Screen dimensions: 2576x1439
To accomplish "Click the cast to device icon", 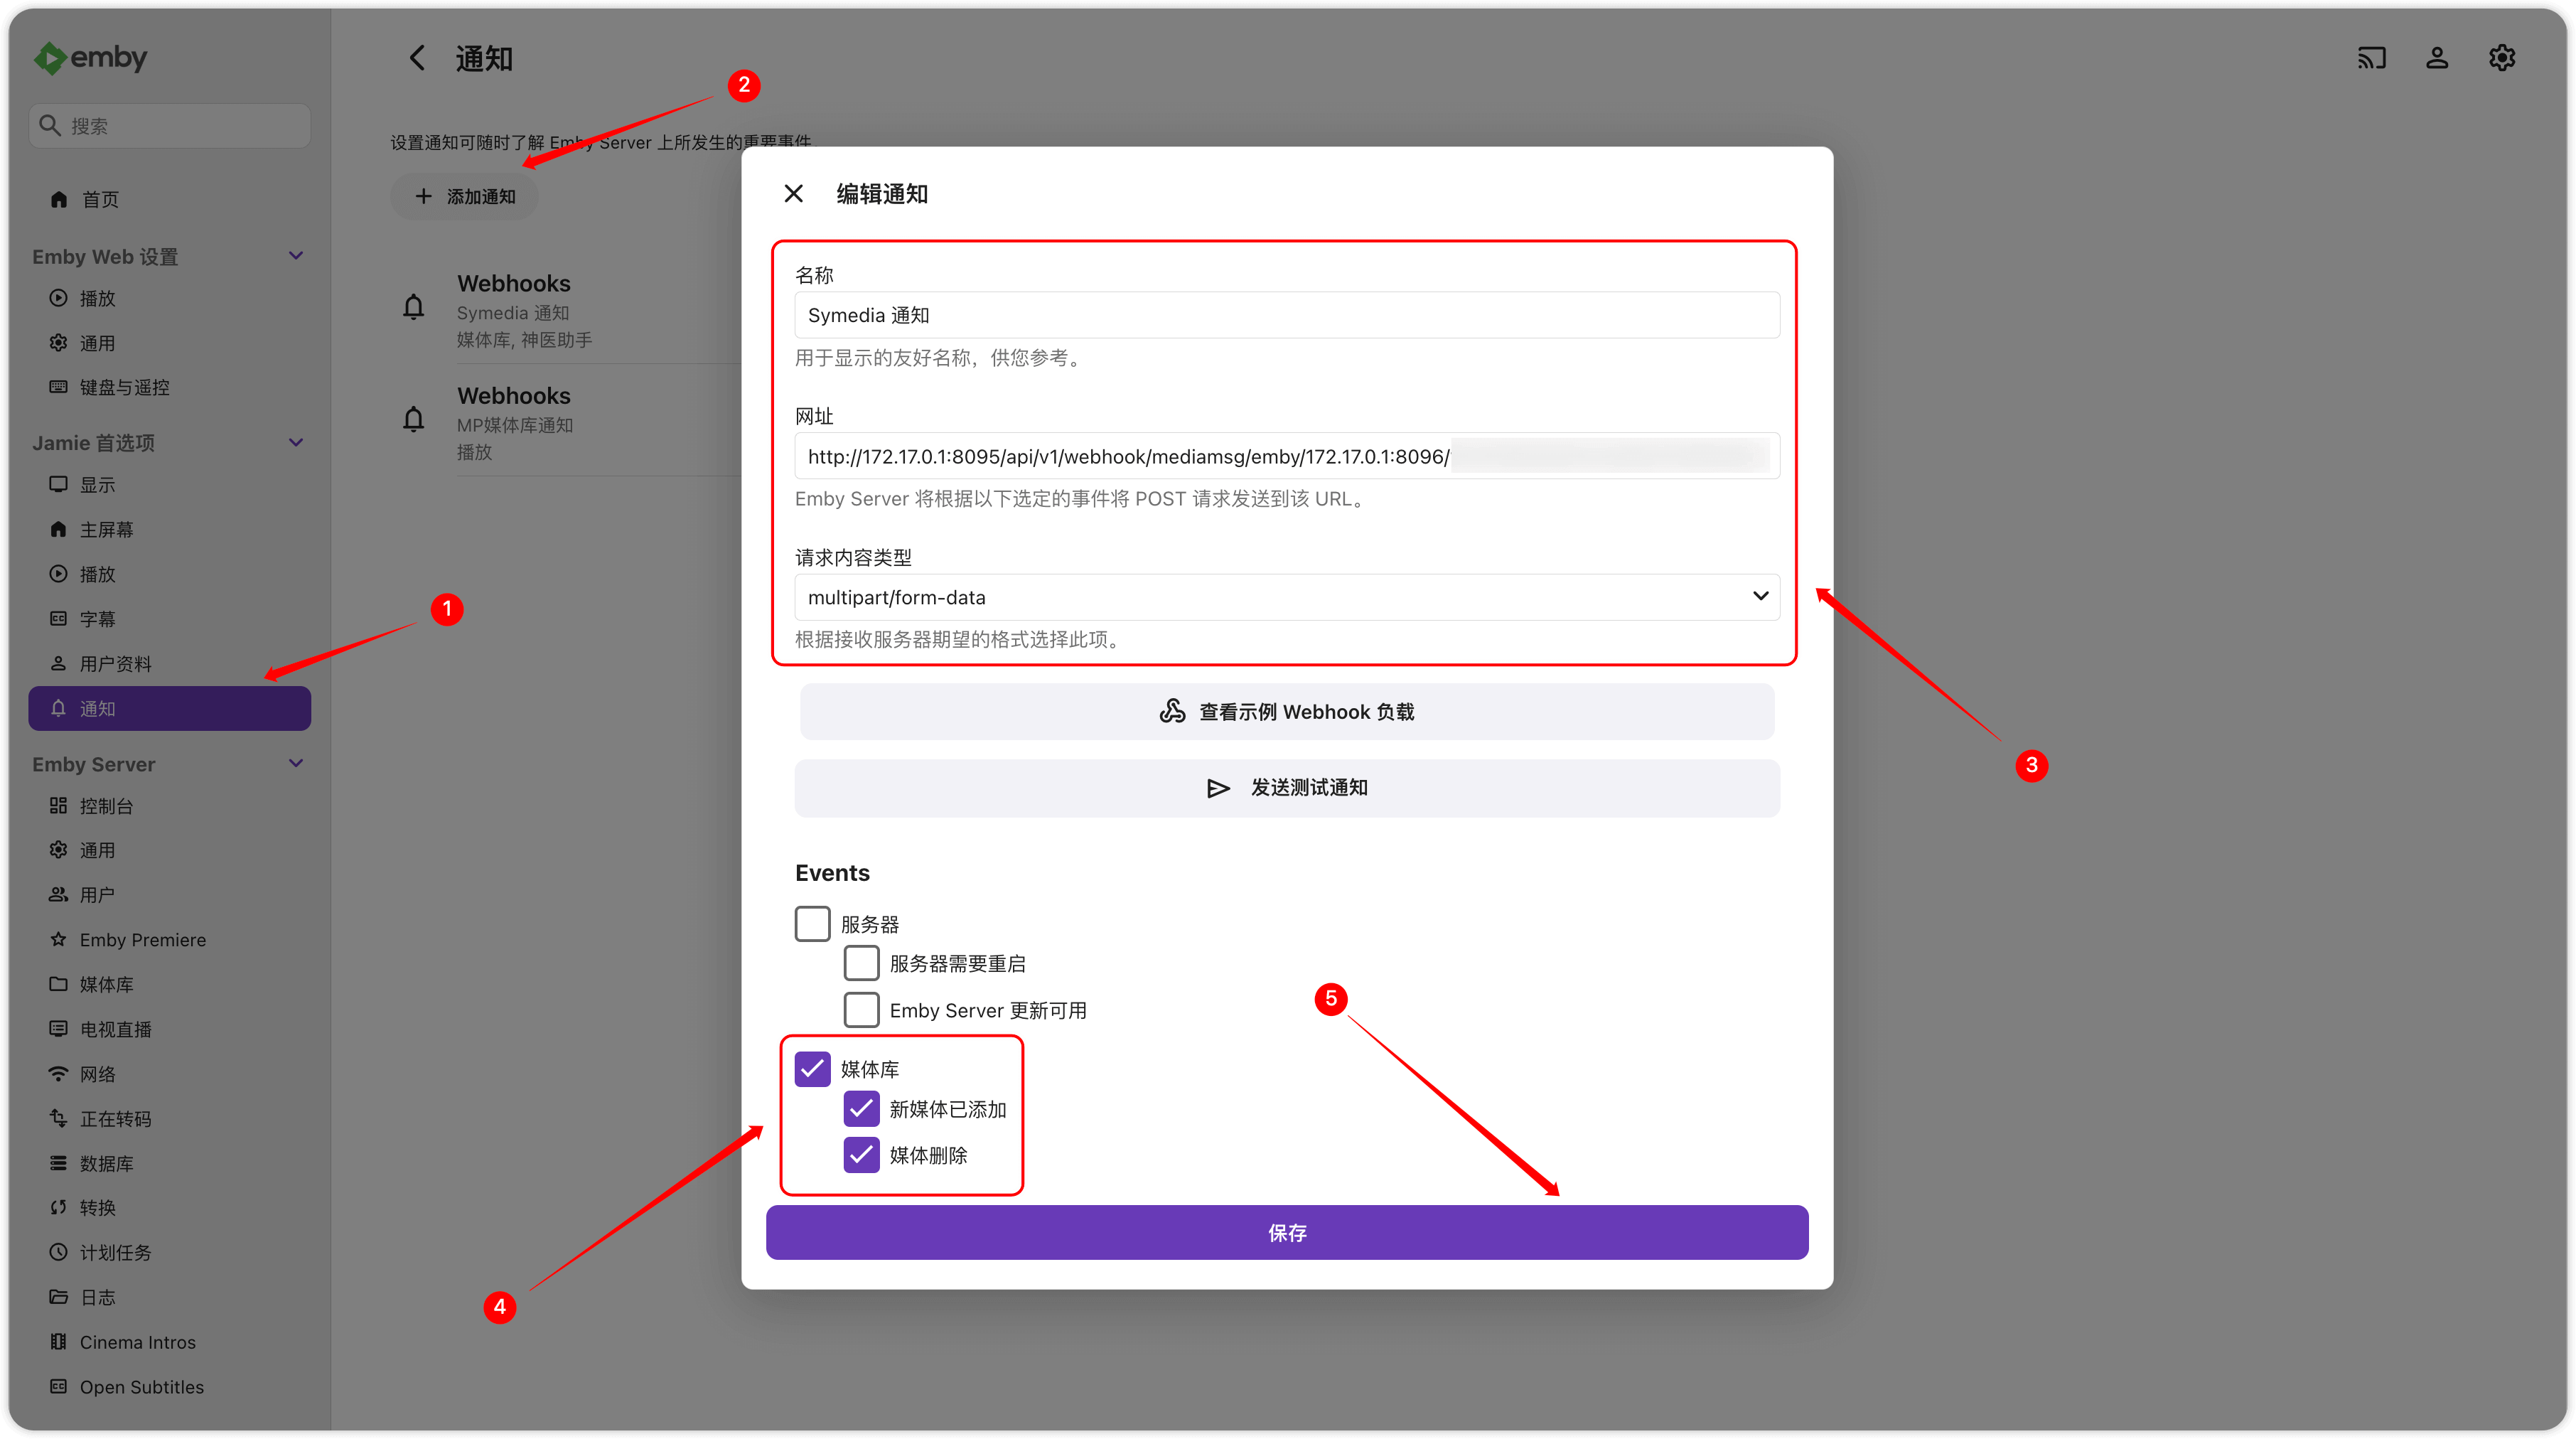I will (x=2371, y=58).
